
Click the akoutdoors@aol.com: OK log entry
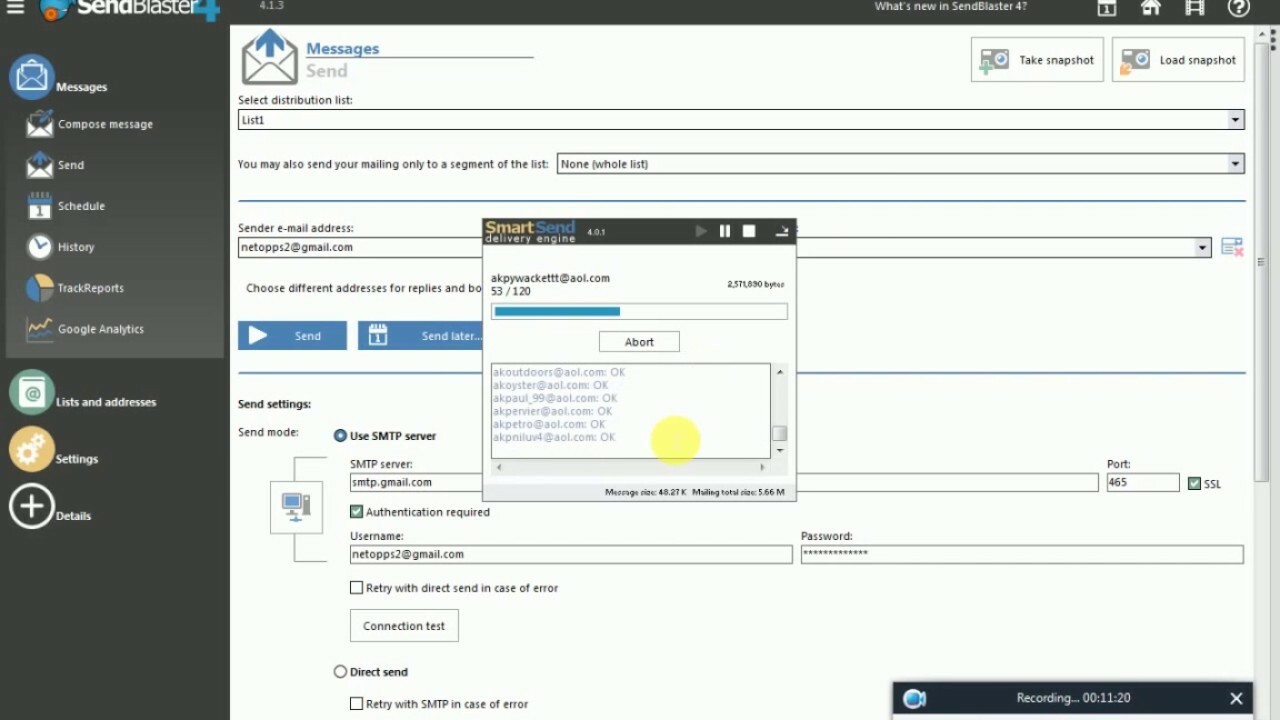558,372
